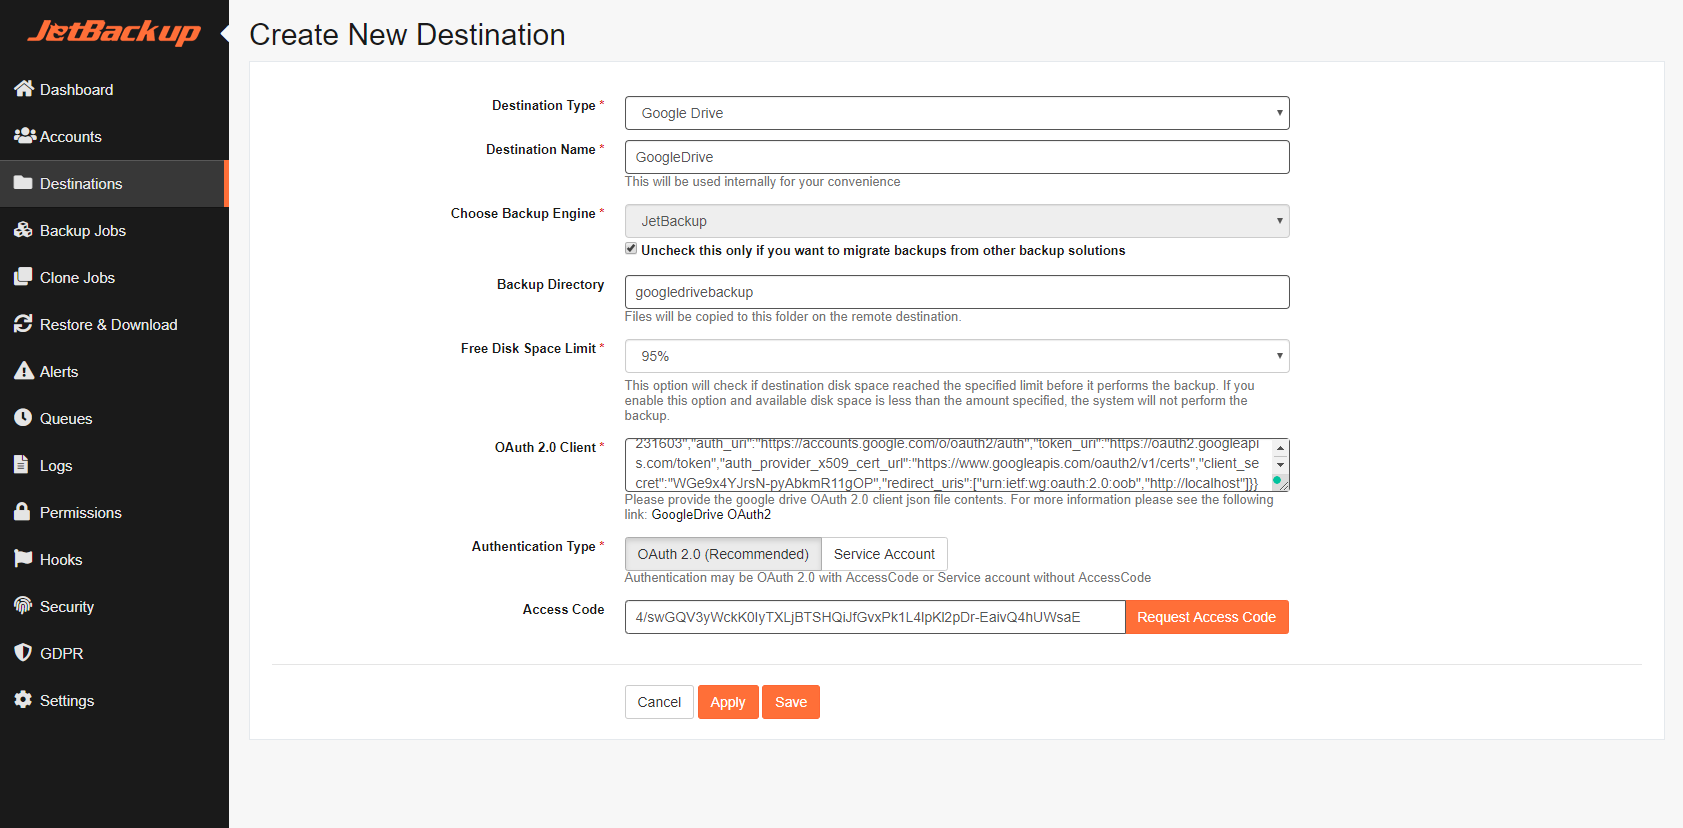Open Backup Jobs section
This screenshot has height=828, width=1683.
pos(114,230)
